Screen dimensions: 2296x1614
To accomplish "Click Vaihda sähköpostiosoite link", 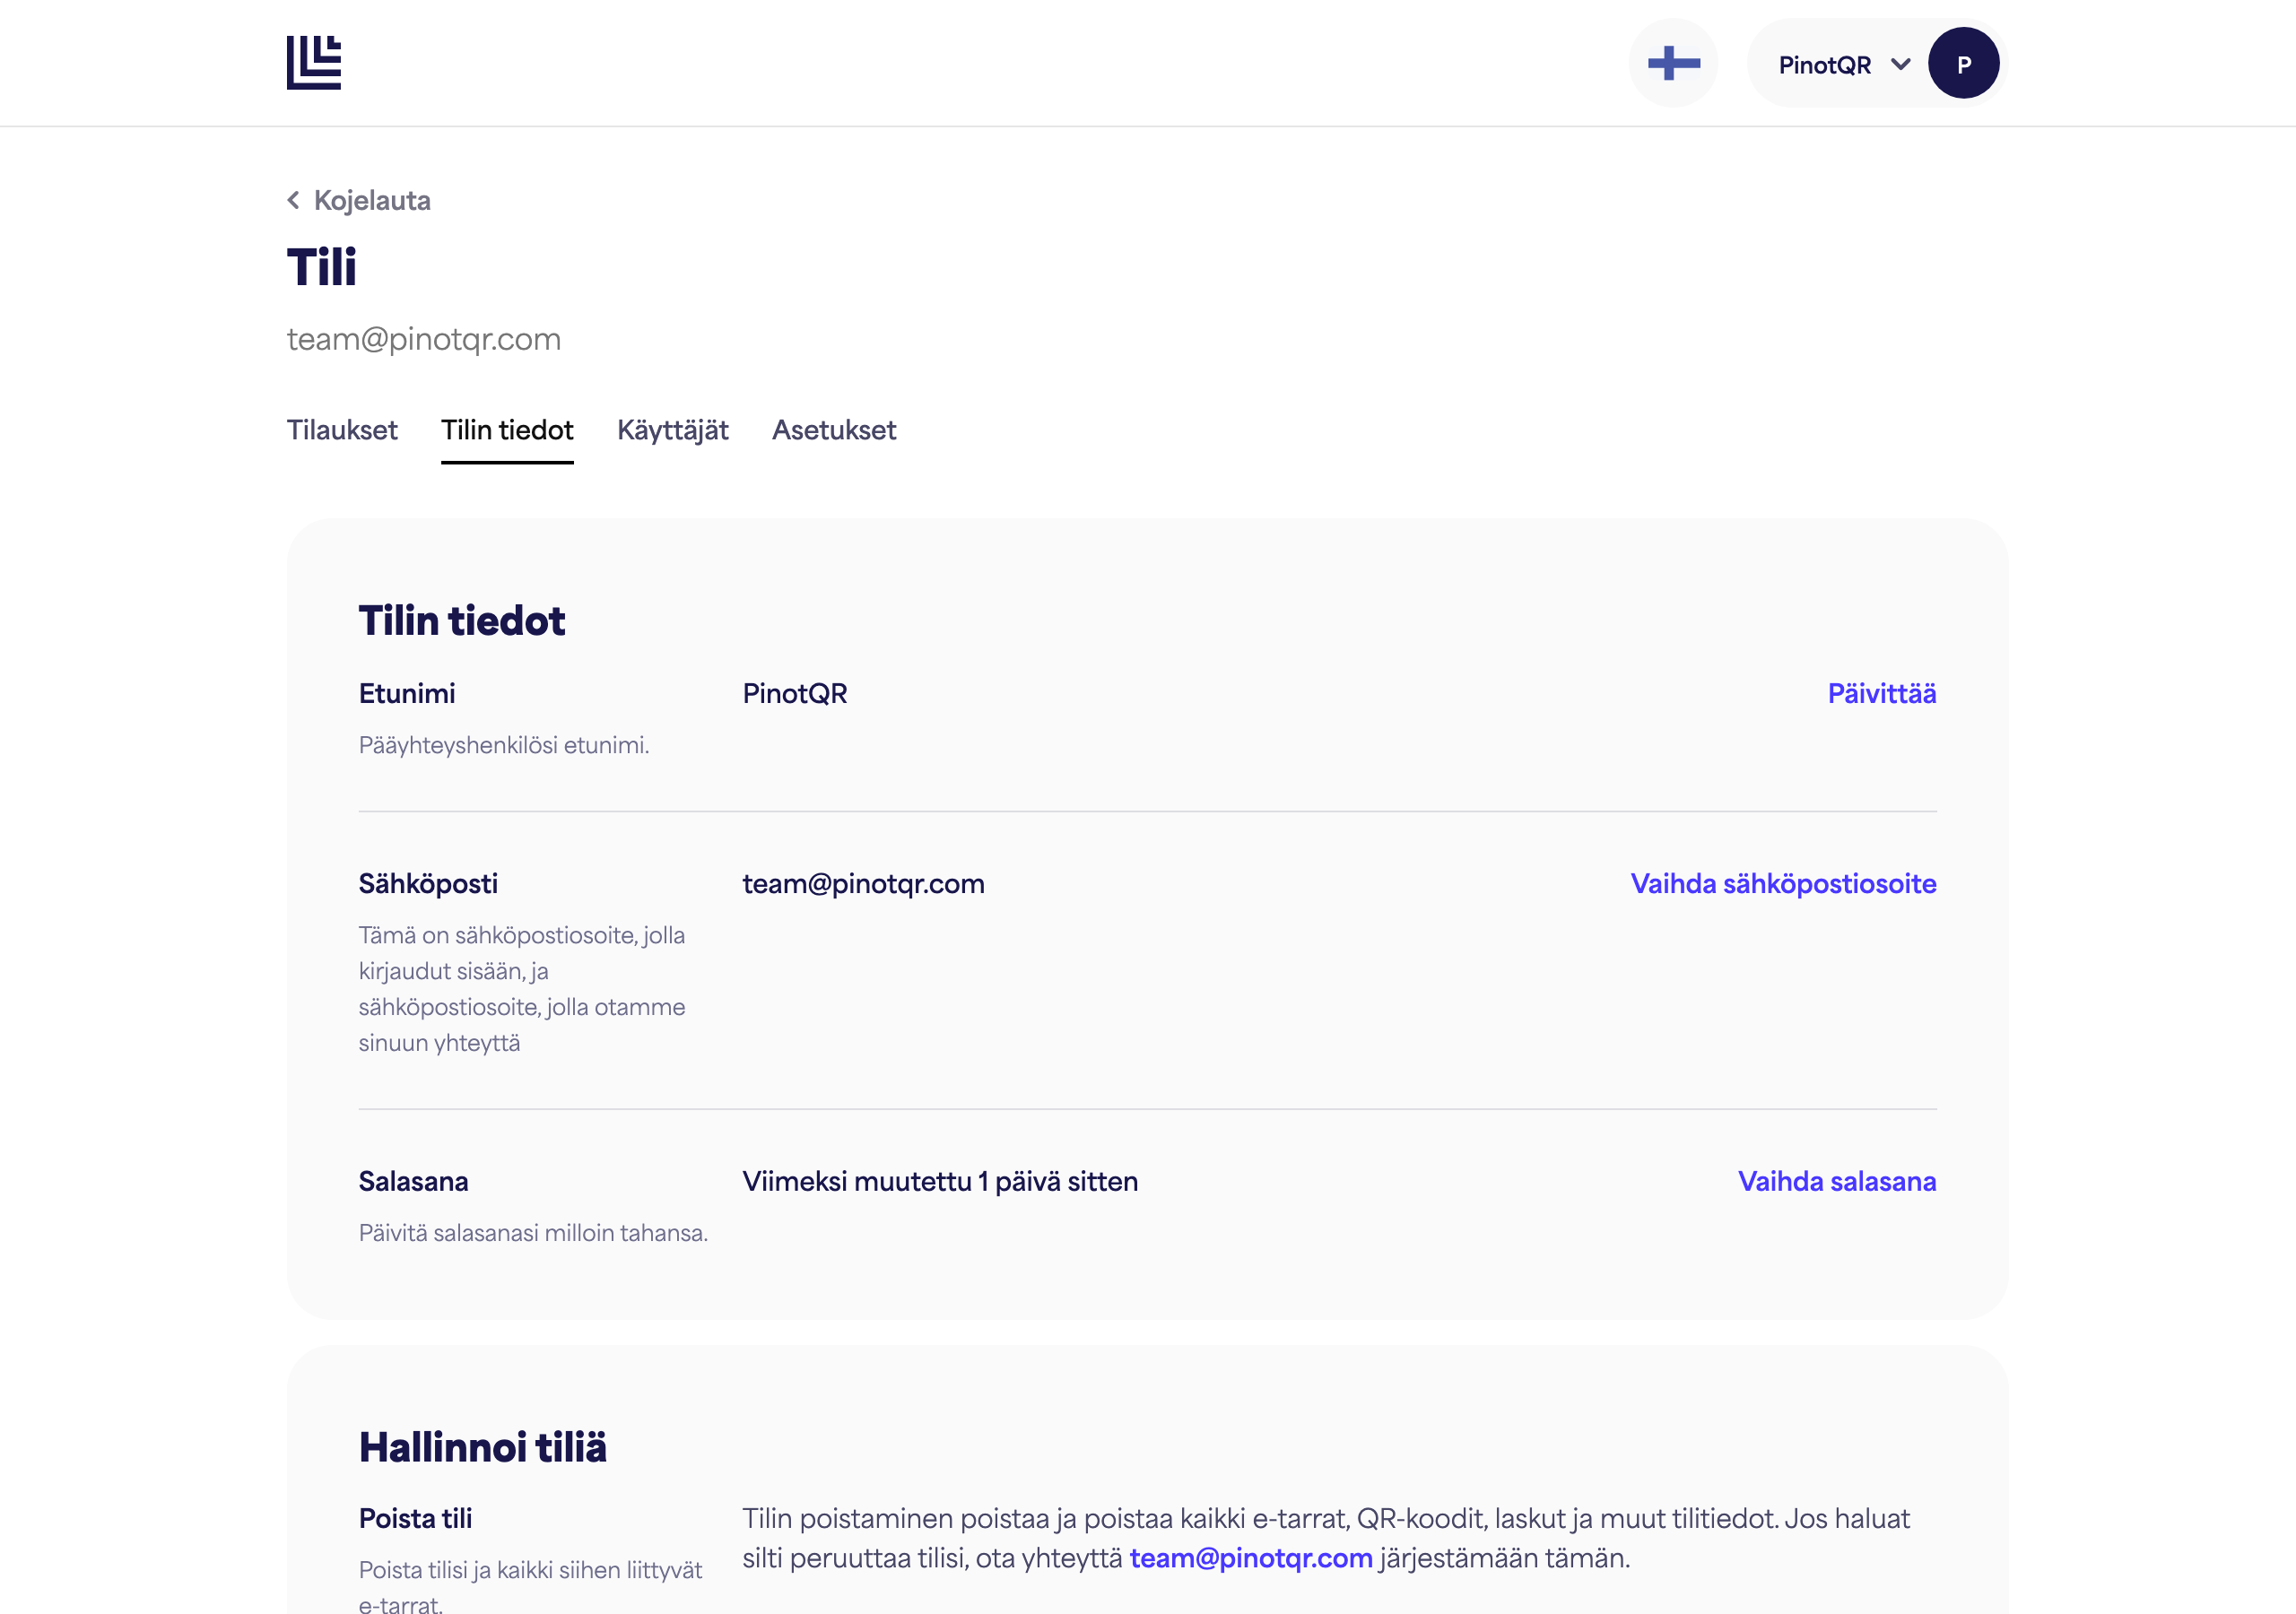I will [x=1783, y=883].
